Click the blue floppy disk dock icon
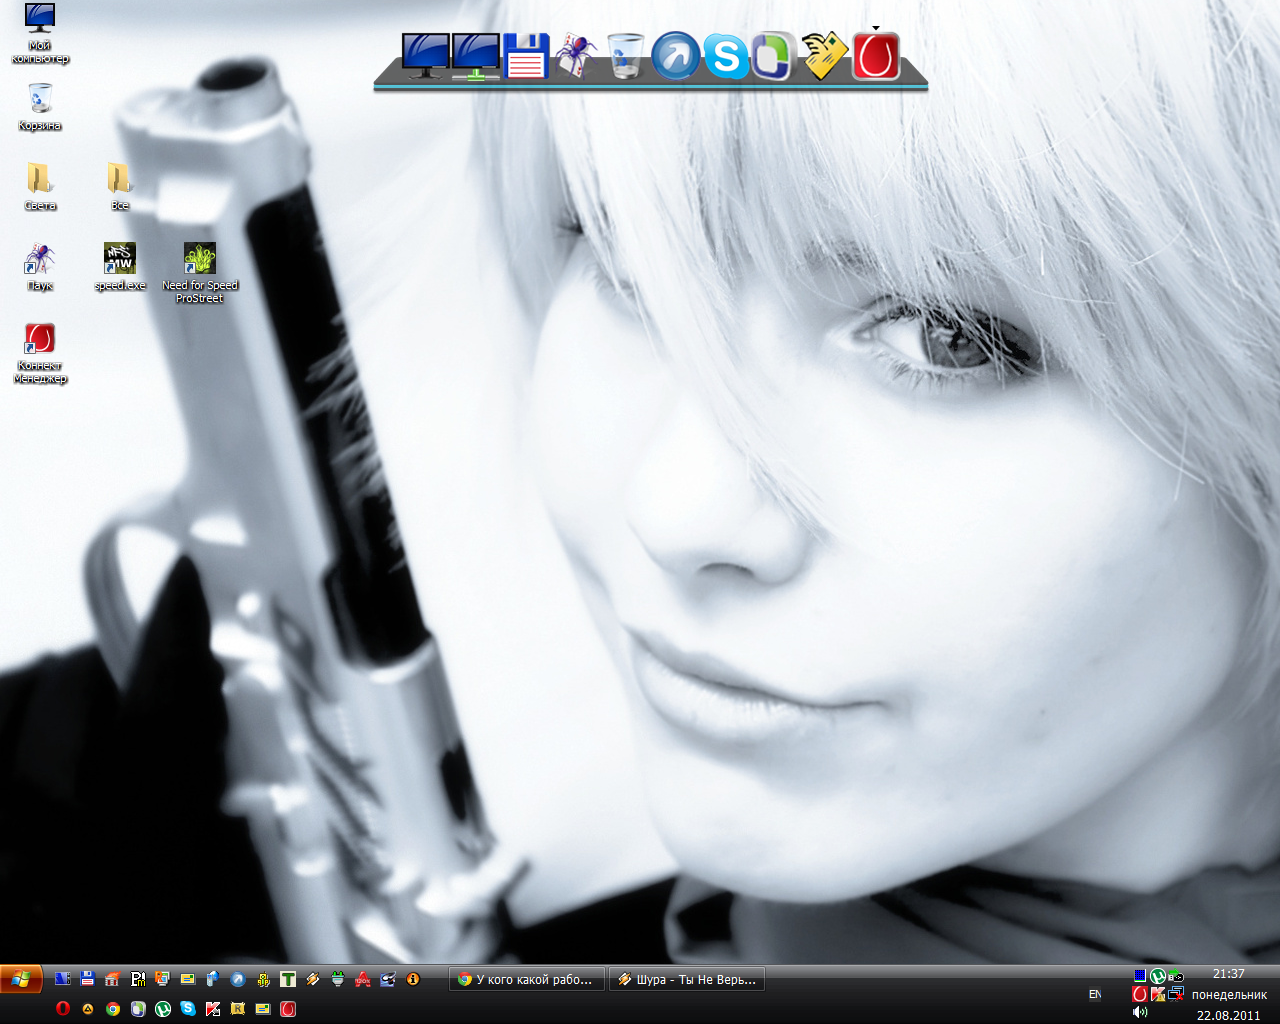This screenshot has width=1280, height=1024. click(x=526, y=56)
